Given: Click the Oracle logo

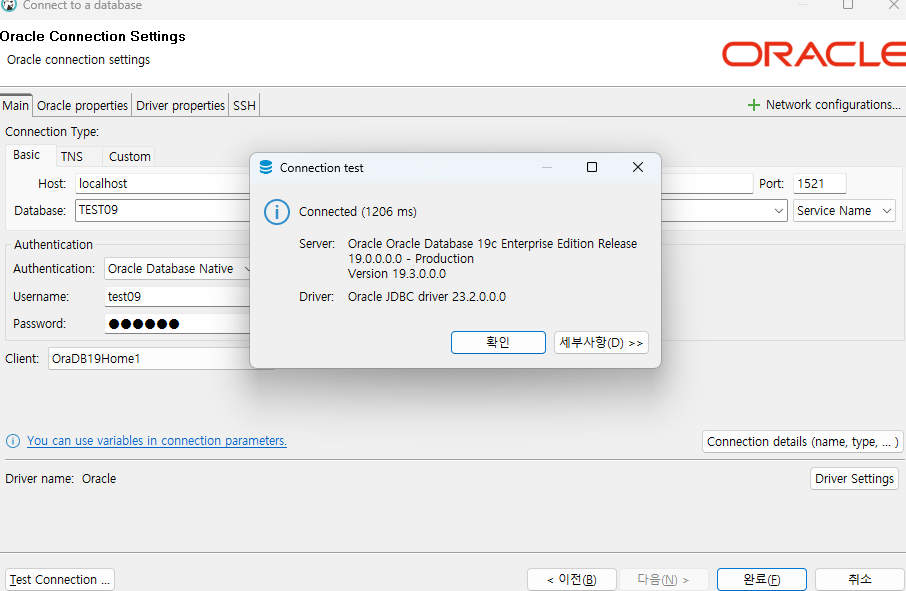Looking at the screenshot, I should pyautogui.click(x=814, y=54).
